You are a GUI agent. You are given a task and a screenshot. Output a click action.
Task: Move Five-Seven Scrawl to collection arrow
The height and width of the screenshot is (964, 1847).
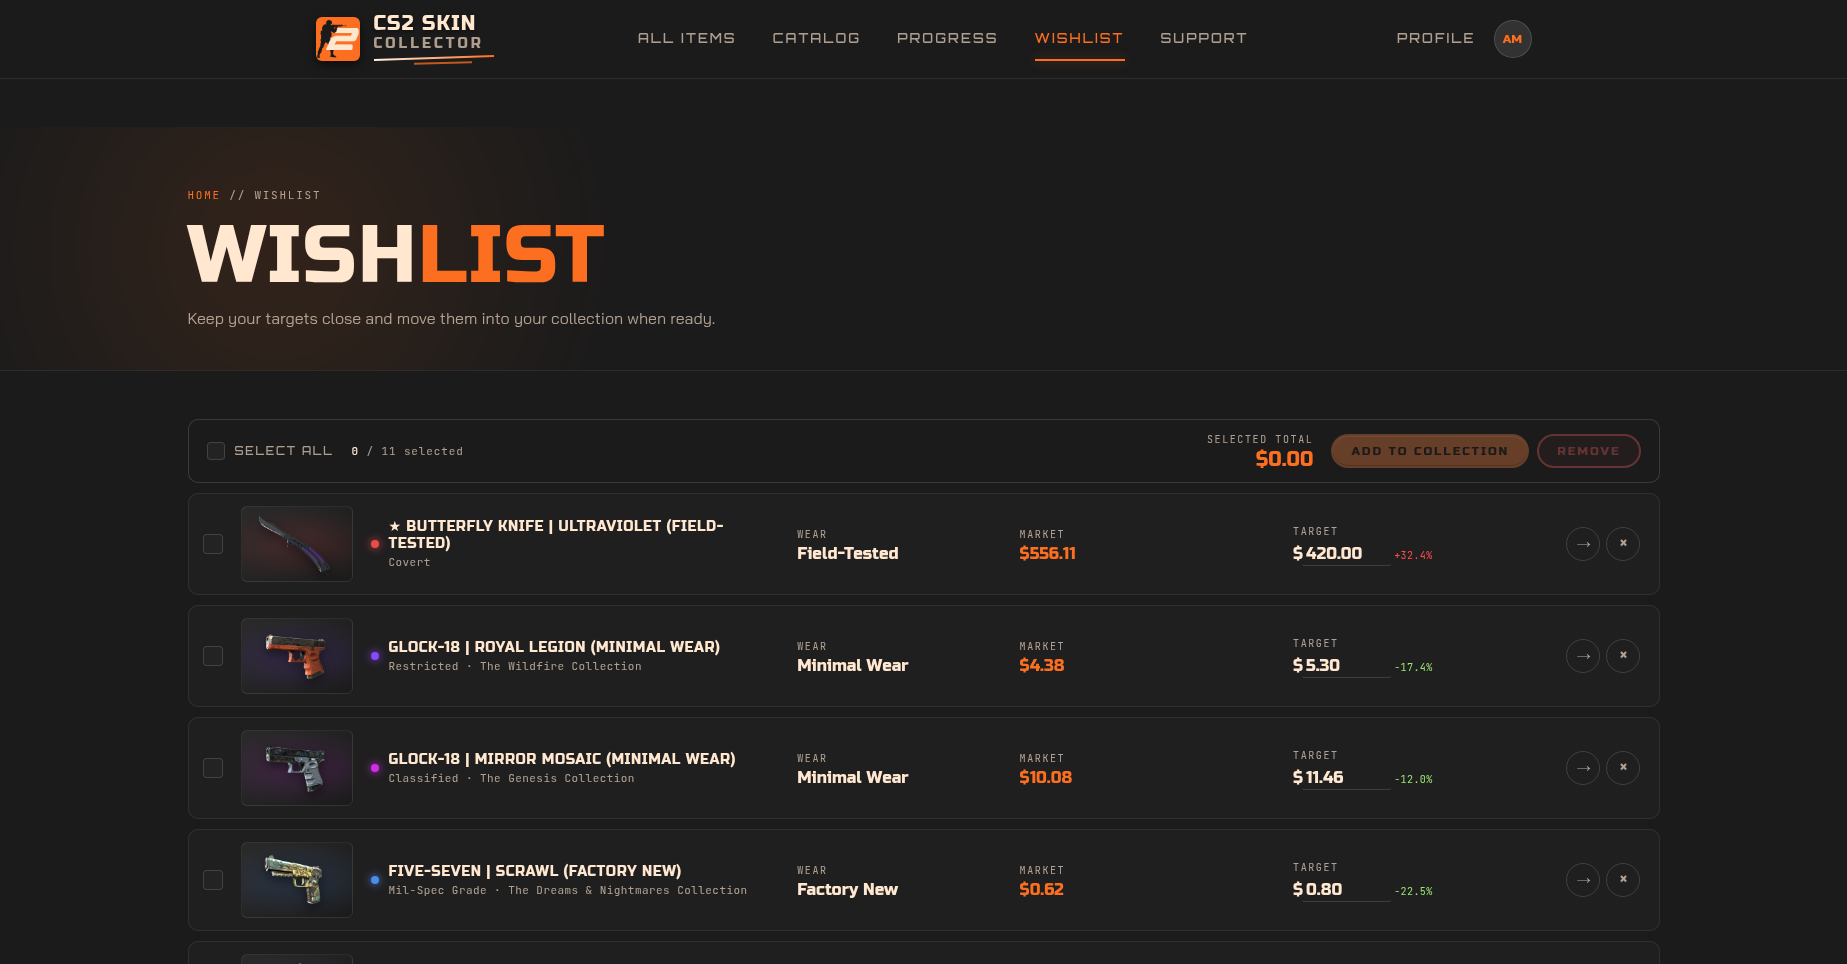(1582, 880)
